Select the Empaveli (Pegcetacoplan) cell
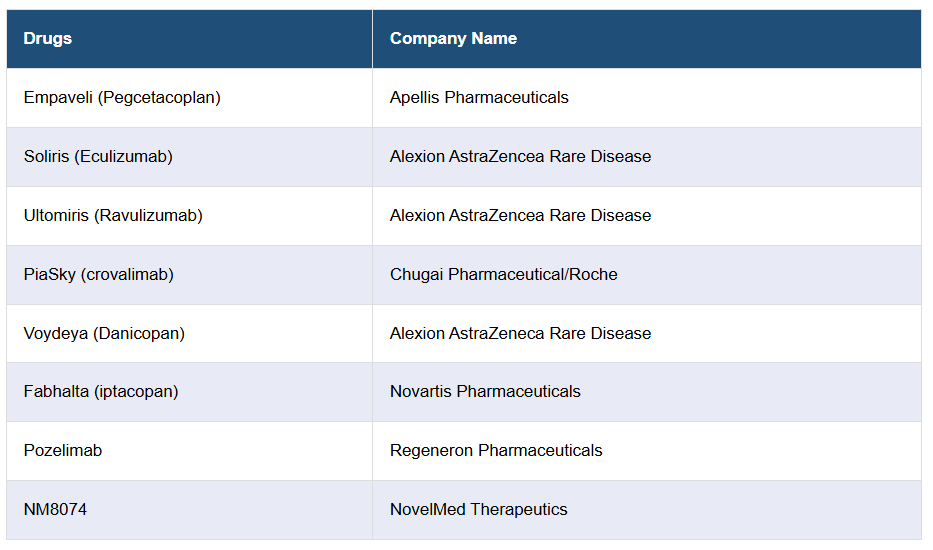Viewport: 933px width, 550px height. pyautogui.click(x=122, y=98)
